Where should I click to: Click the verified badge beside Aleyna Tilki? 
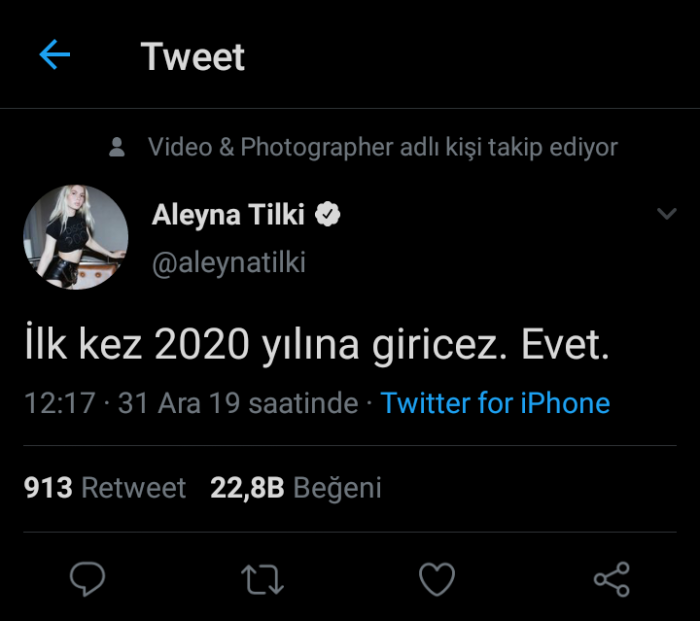(x=328, y=214)
